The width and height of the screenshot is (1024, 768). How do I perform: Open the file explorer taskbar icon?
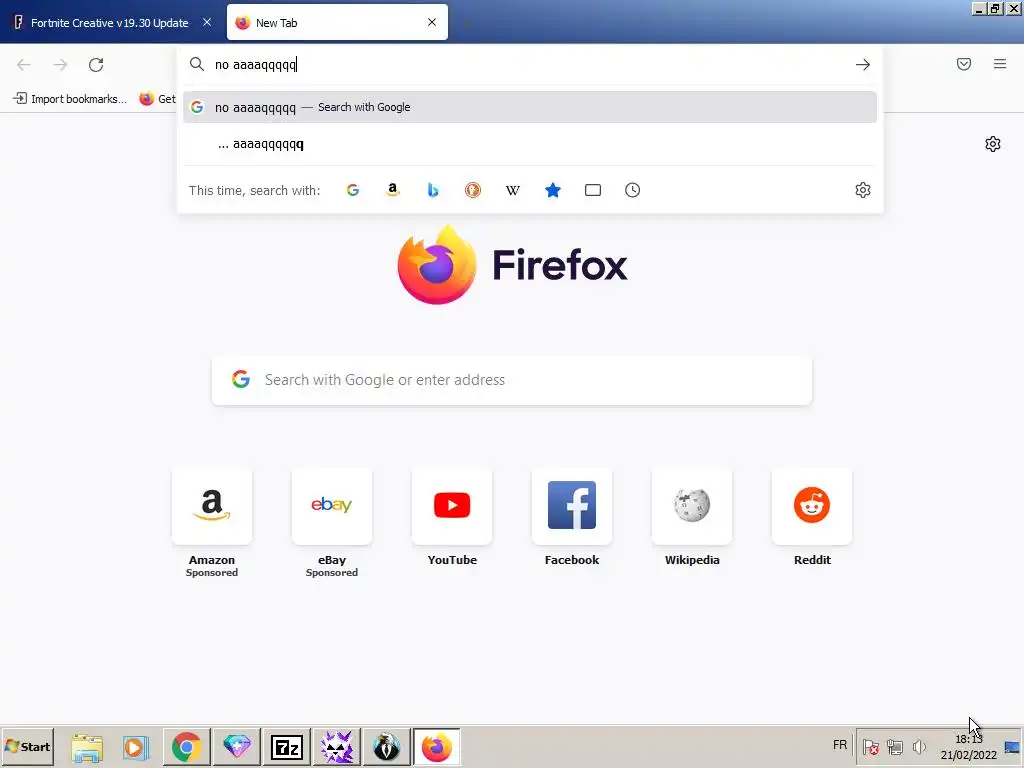click(87, 747)
